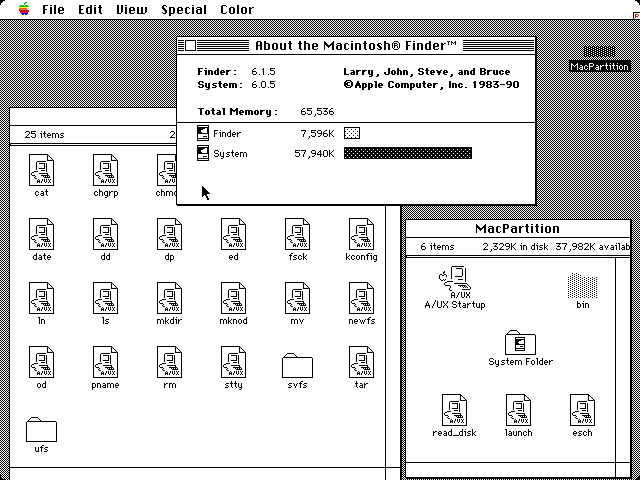640x480 pixels.
Task: Select the pname file icon
Action: click(x=105, y=362)
